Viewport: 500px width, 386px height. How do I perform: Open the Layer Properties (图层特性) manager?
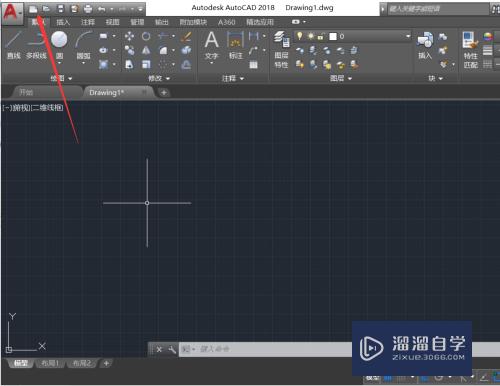point(281,49)
